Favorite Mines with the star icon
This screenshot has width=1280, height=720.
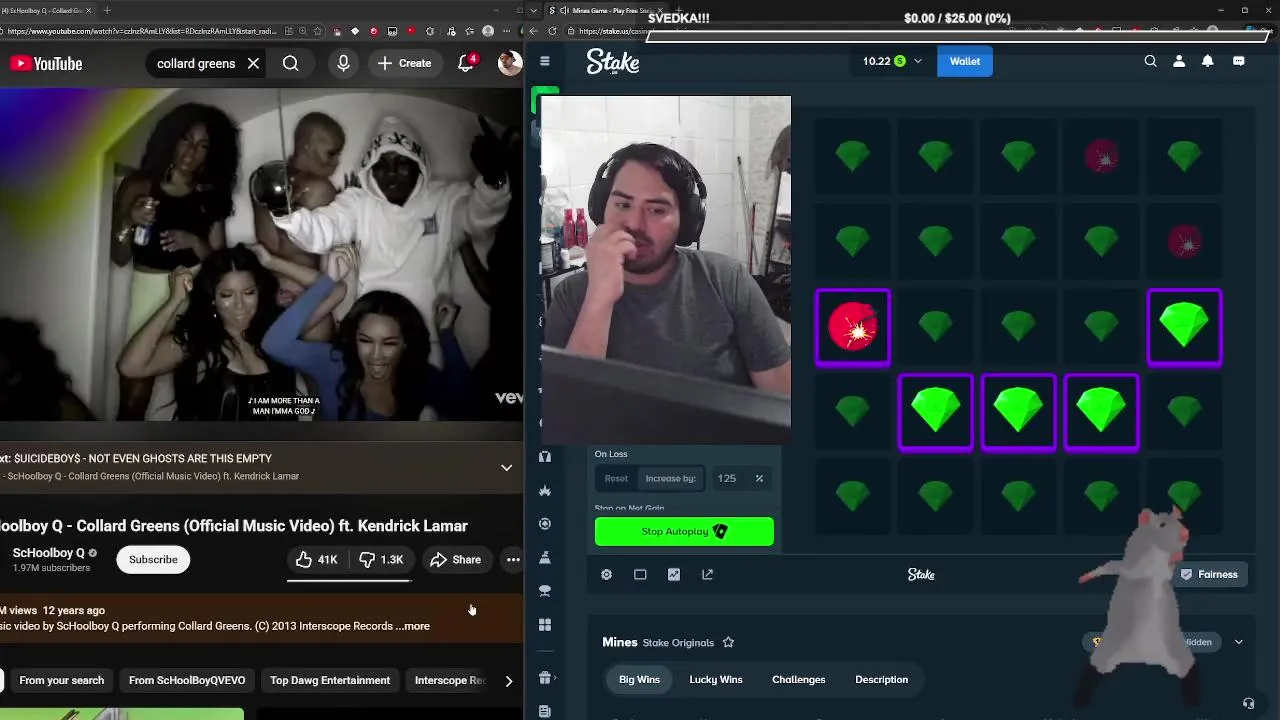728,642
